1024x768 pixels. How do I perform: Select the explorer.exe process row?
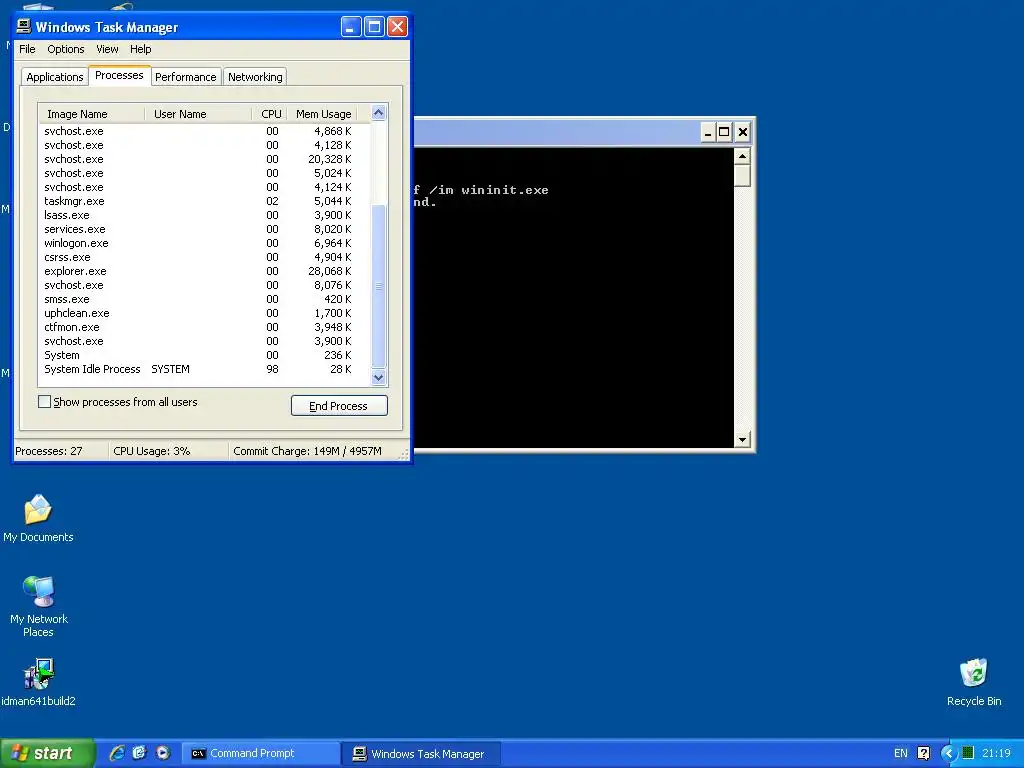tap(204, 271)
